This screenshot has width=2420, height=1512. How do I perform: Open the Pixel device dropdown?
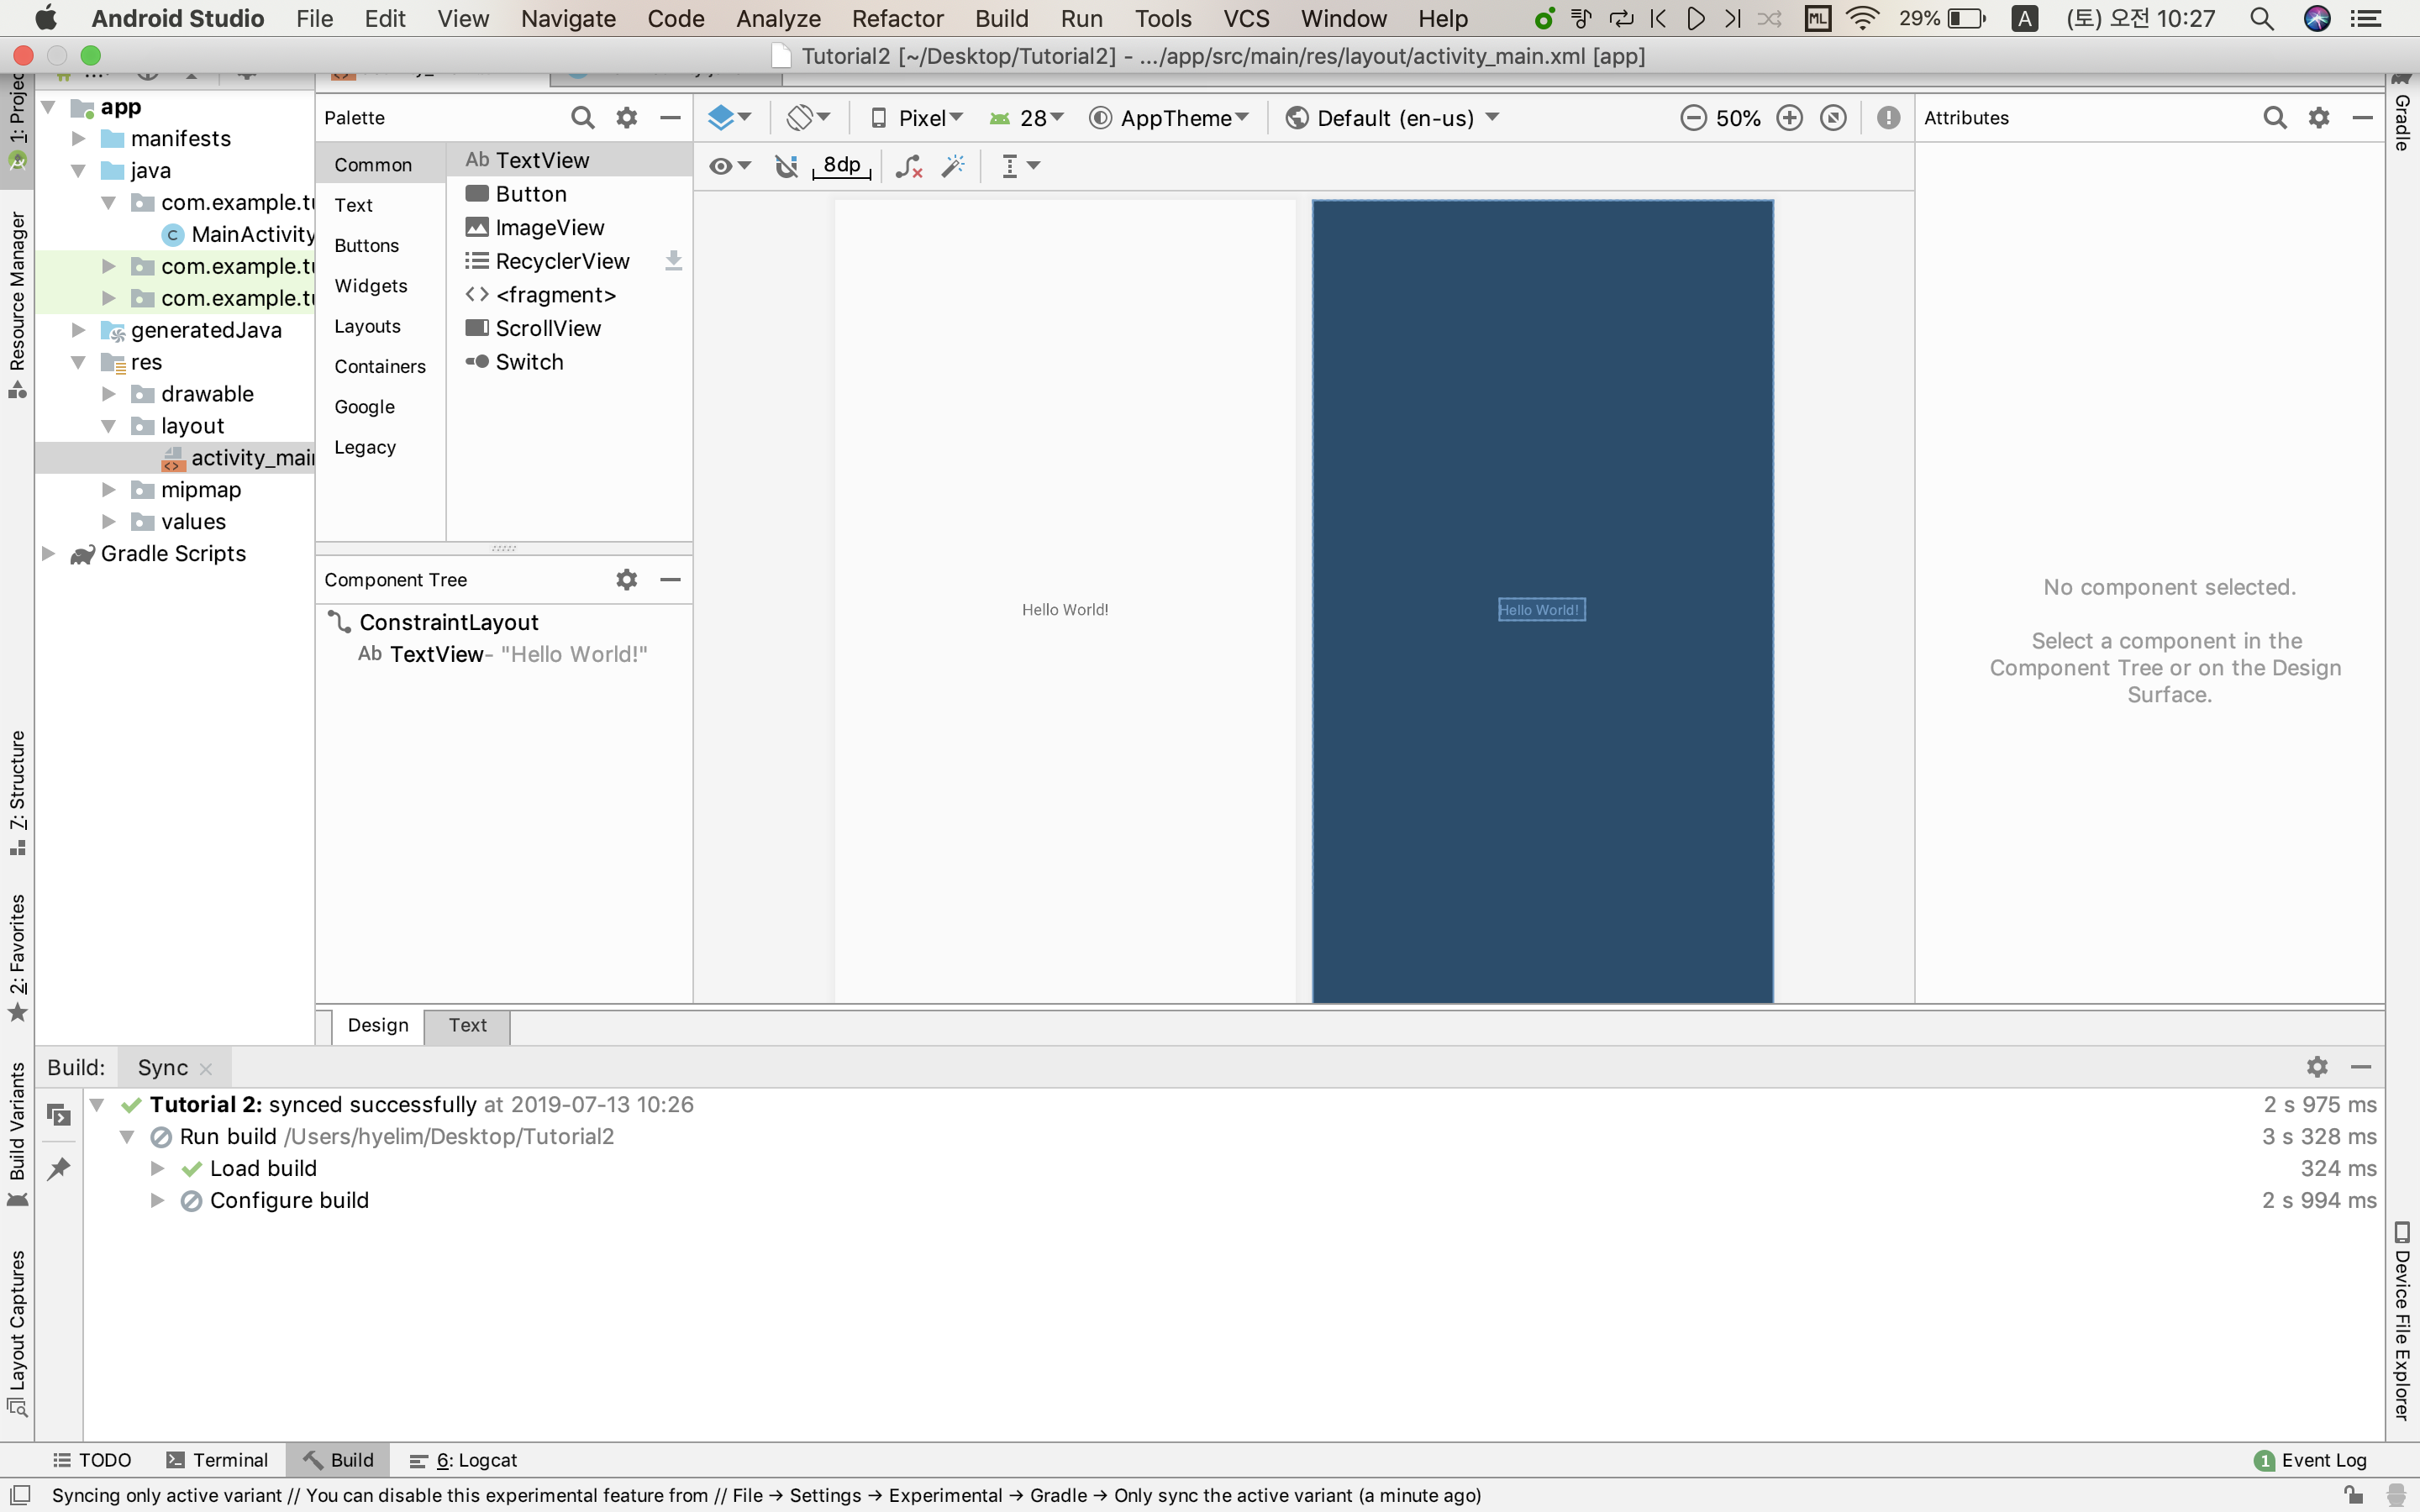(918, 118)
